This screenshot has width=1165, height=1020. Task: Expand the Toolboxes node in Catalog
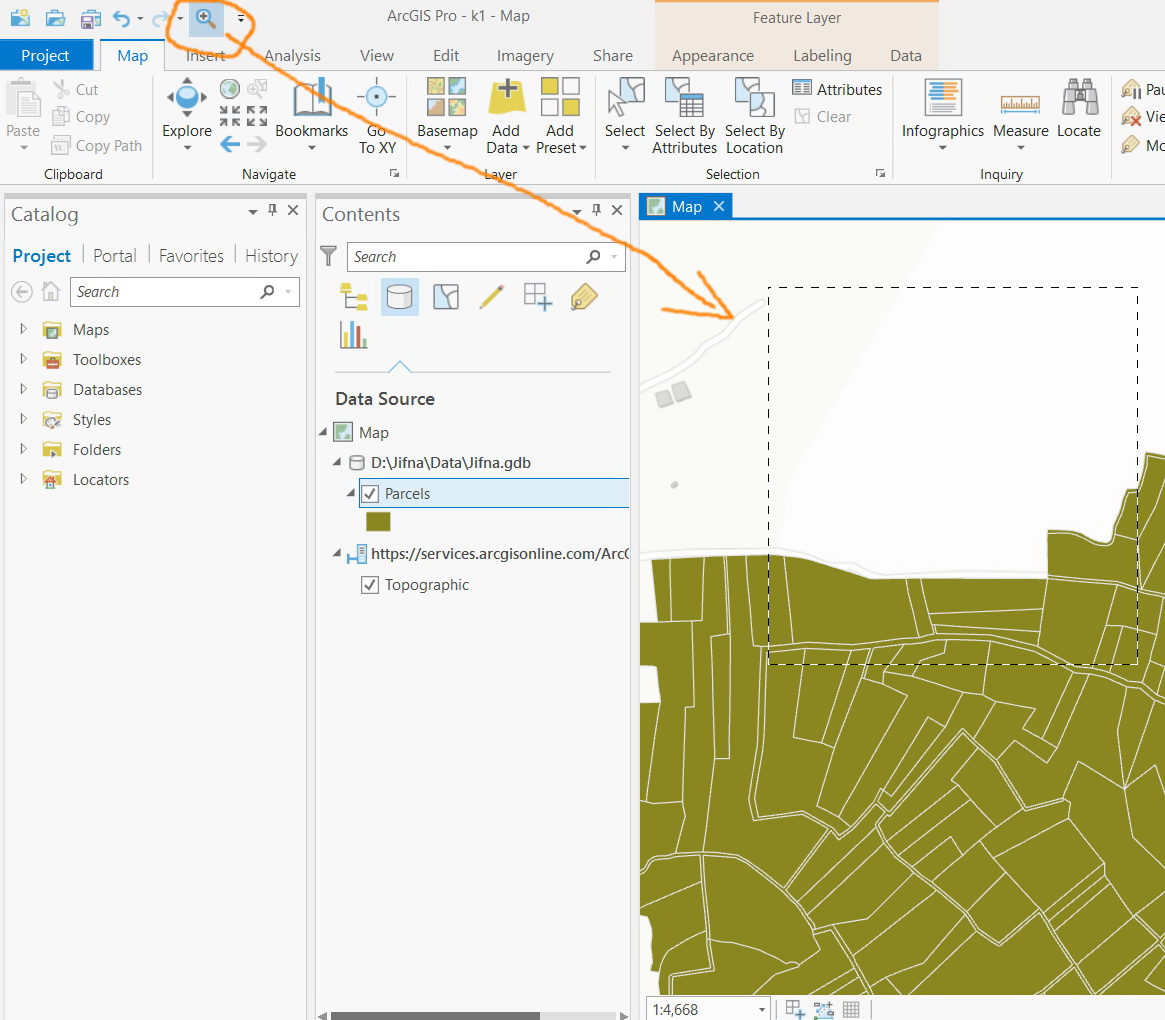23,359
